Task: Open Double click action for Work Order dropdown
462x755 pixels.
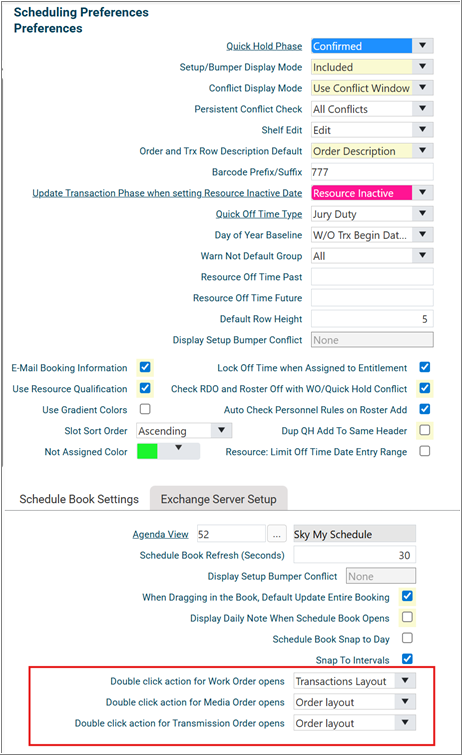Action: click(405, 681)
